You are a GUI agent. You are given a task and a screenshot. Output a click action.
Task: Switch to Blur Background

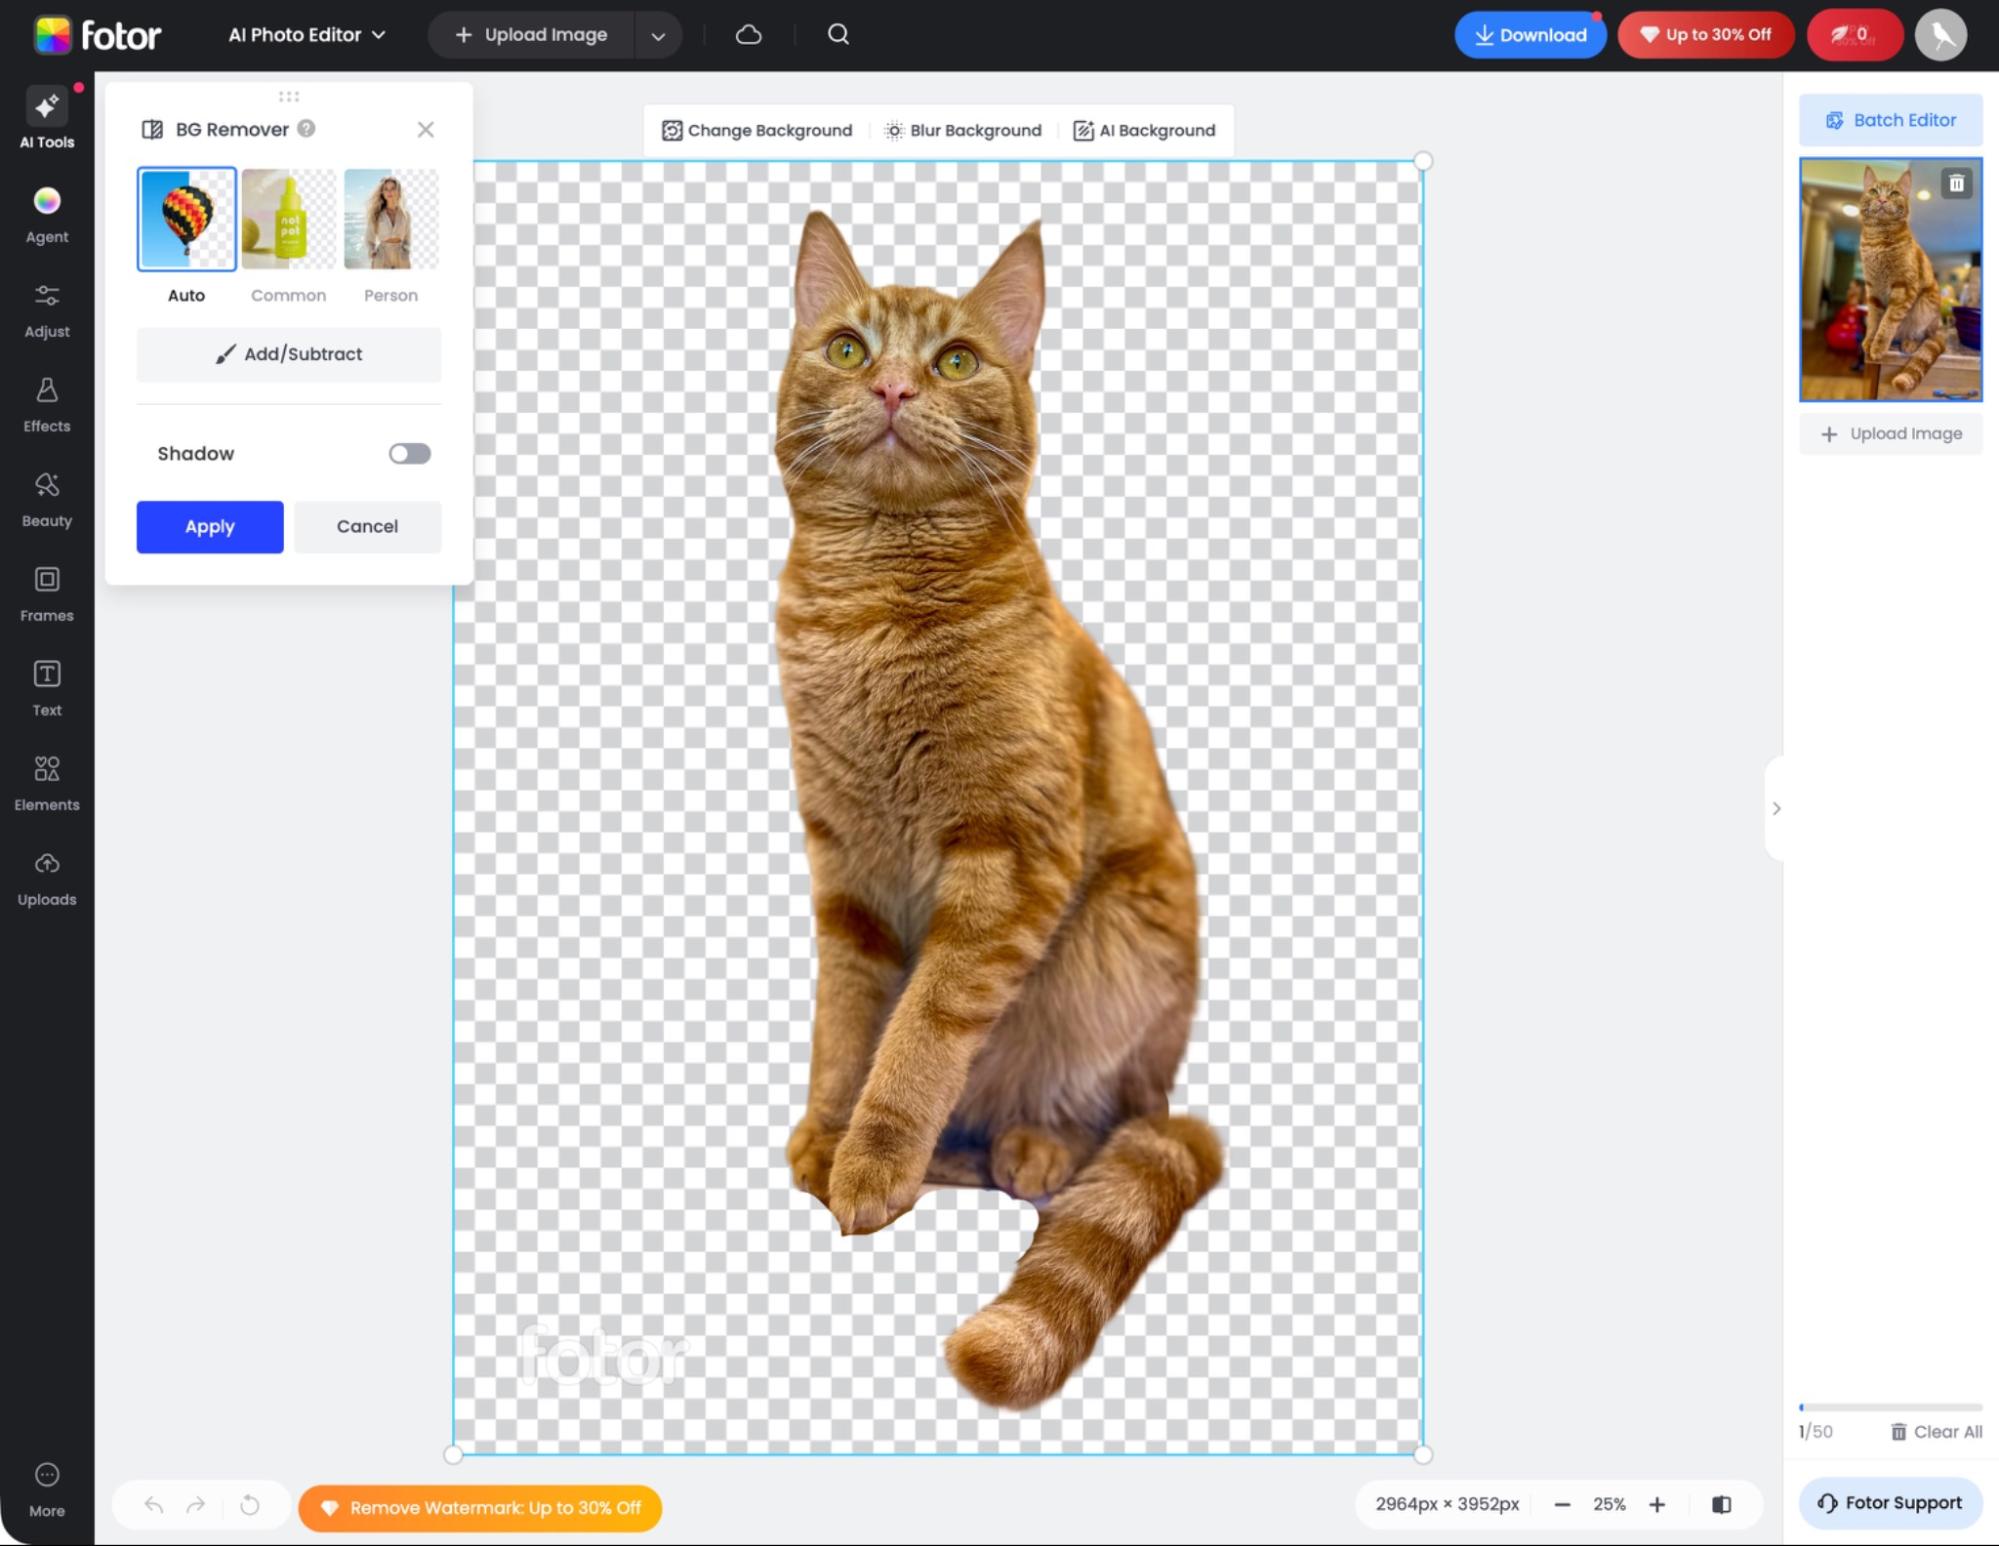click(x=962, y=130)
